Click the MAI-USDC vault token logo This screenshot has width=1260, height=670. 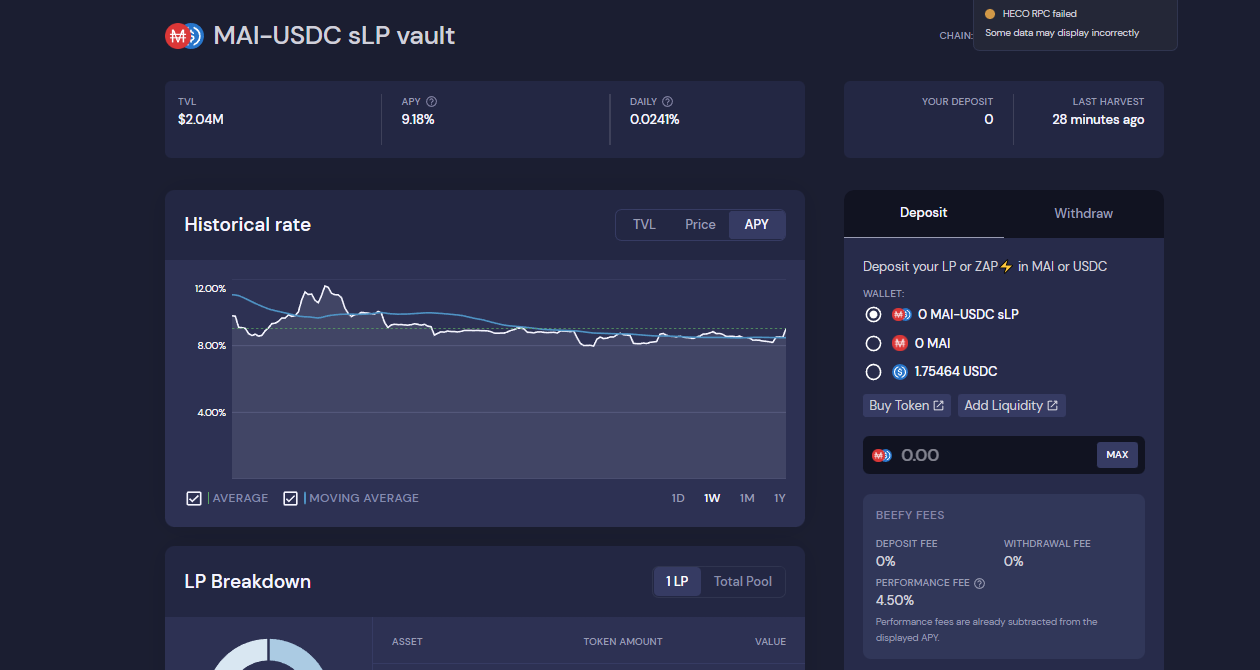pyautogui.click(x=184, y=36)
